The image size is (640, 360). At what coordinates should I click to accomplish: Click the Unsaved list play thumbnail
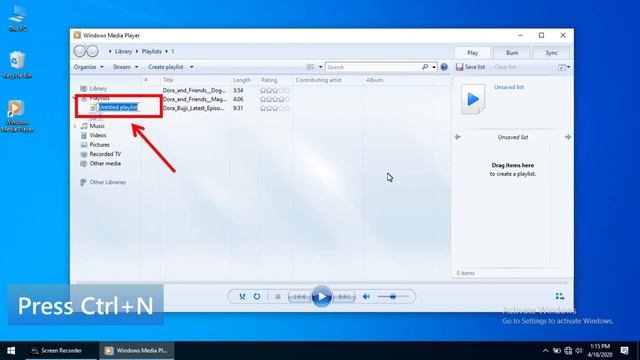(473, 99)
